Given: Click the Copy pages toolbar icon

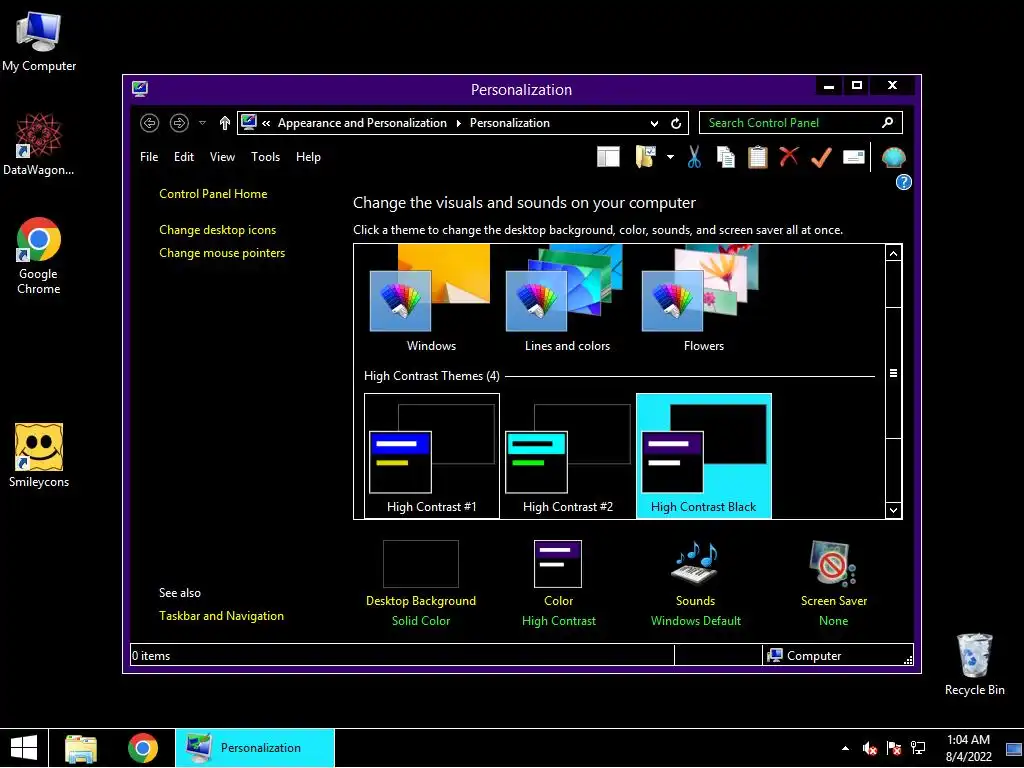Looking at the screenshot, I should 726,157.
